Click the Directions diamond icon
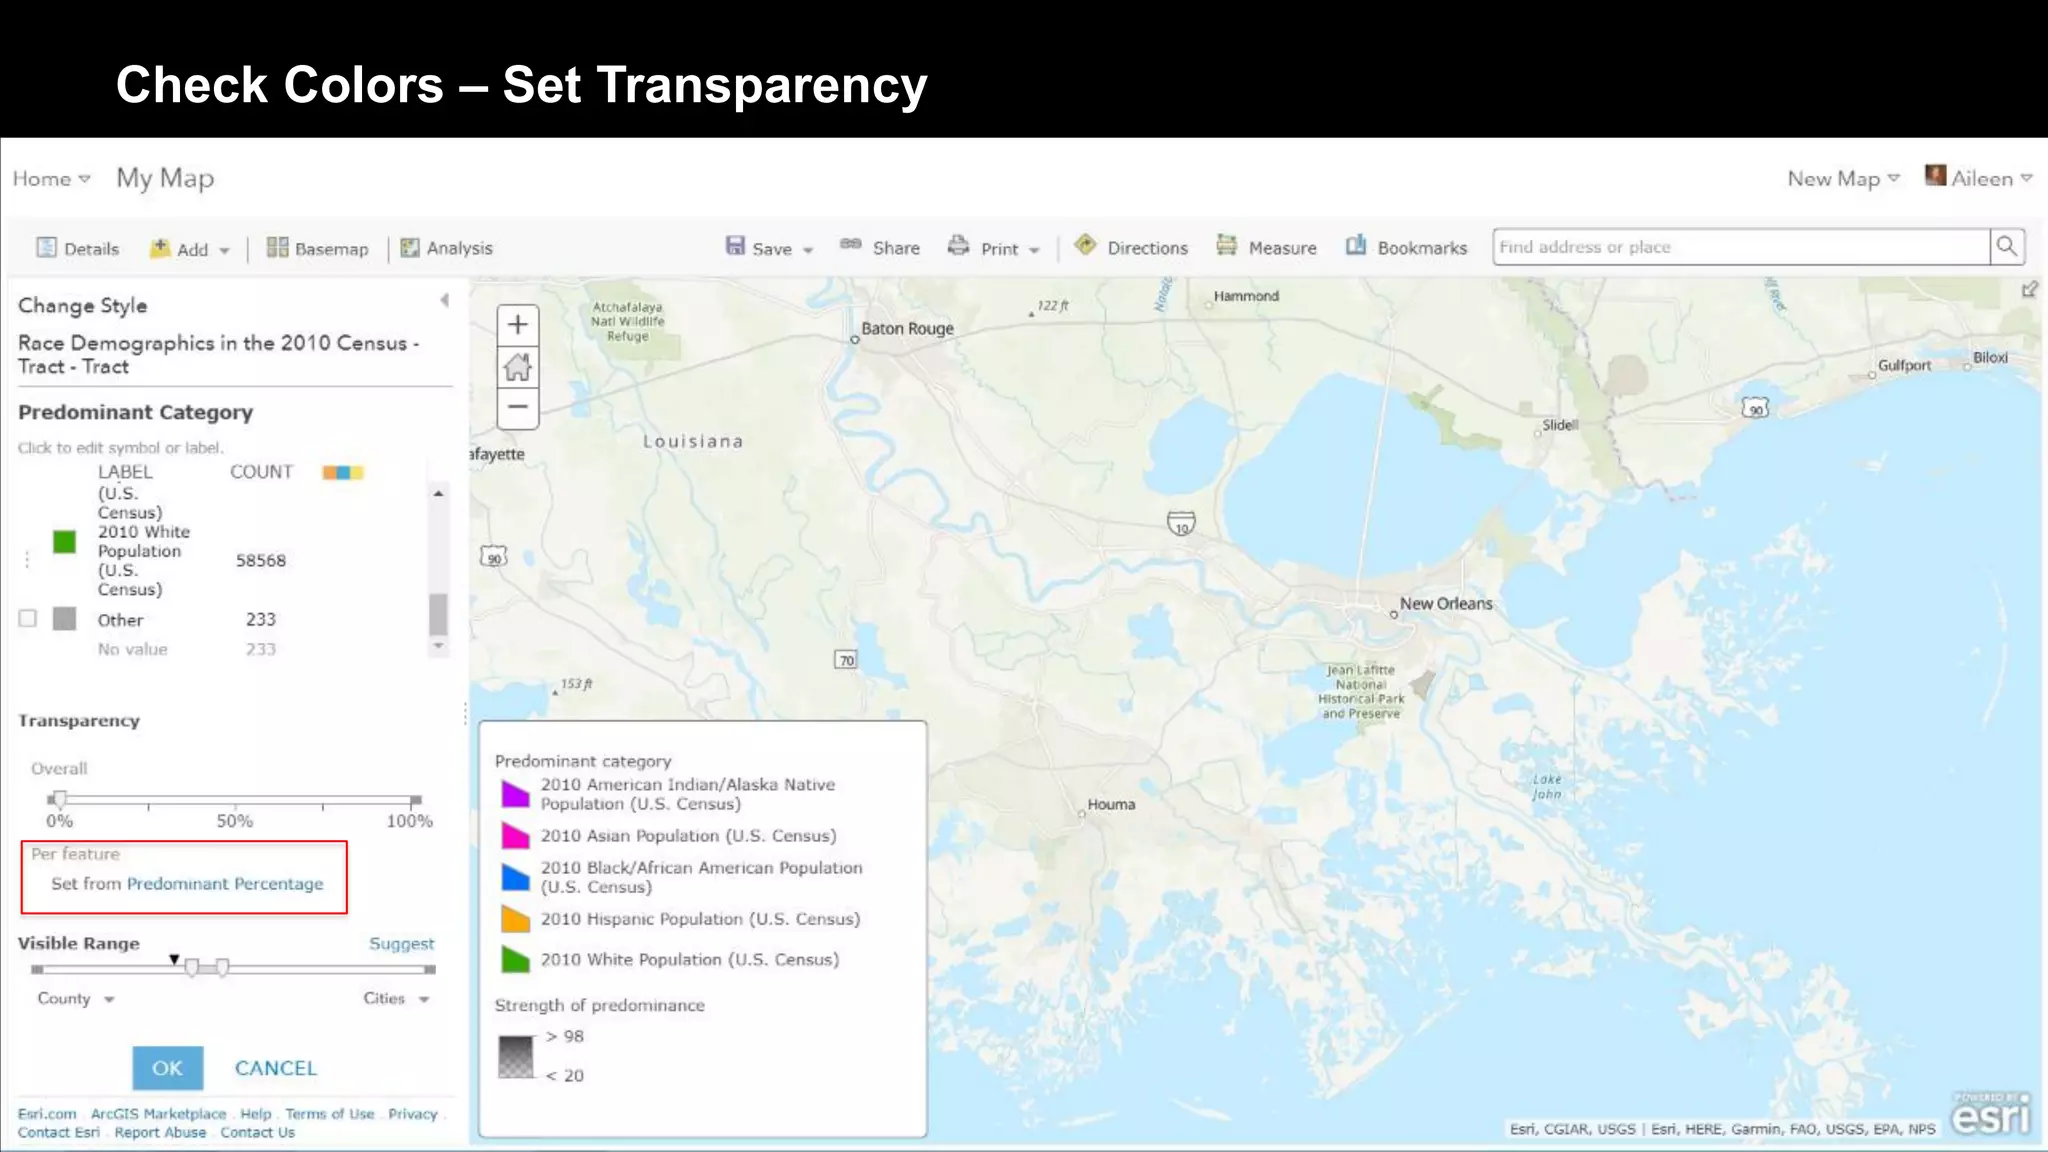 (1085, 245)
